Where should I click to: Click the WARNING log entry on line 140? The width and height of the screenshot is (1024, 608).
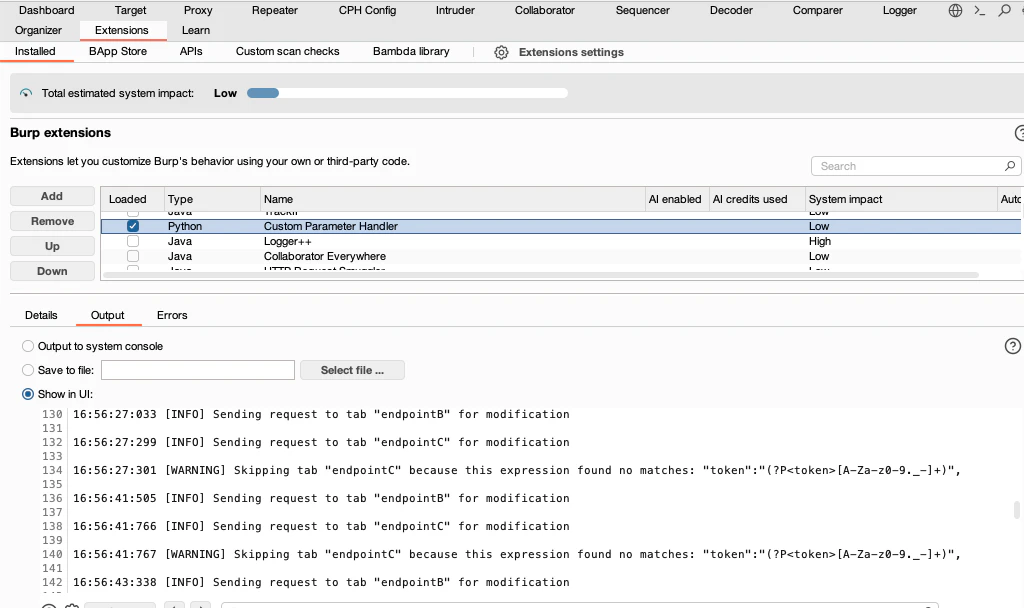point(517,554)
